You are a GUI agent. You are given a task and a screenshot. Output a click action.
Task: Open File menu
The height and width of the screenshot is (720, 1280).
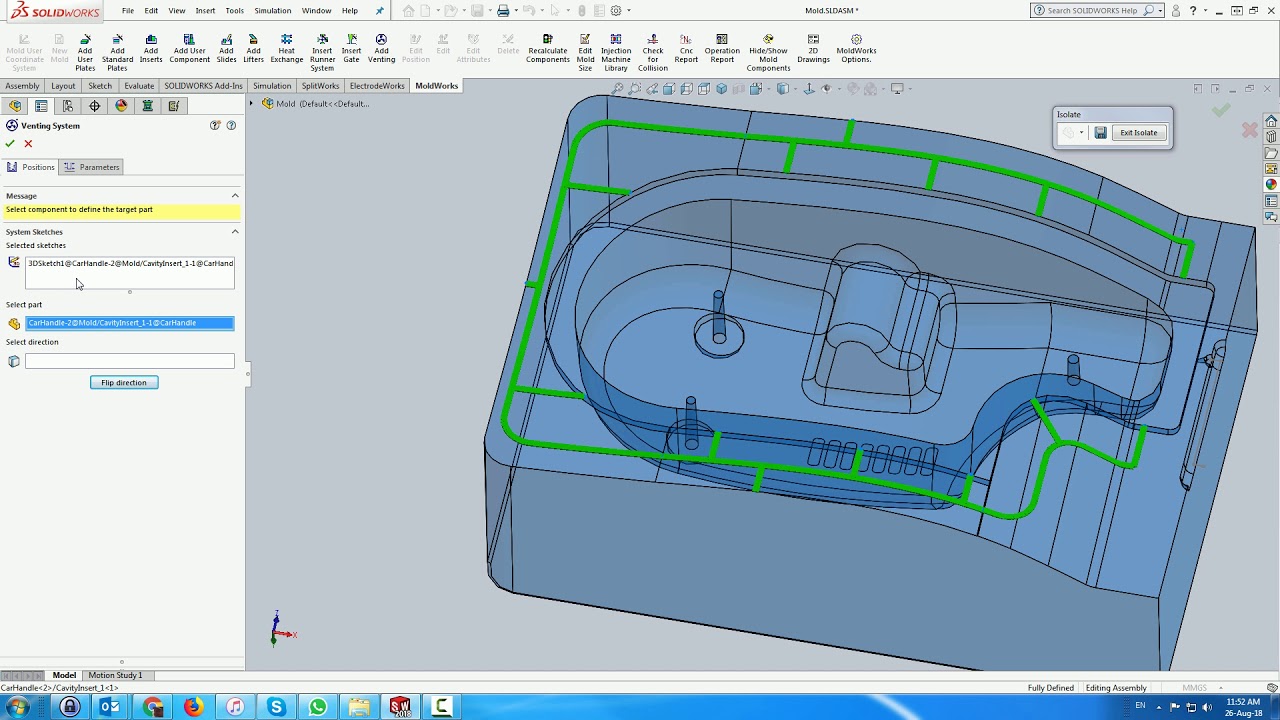tap(128, 11)
